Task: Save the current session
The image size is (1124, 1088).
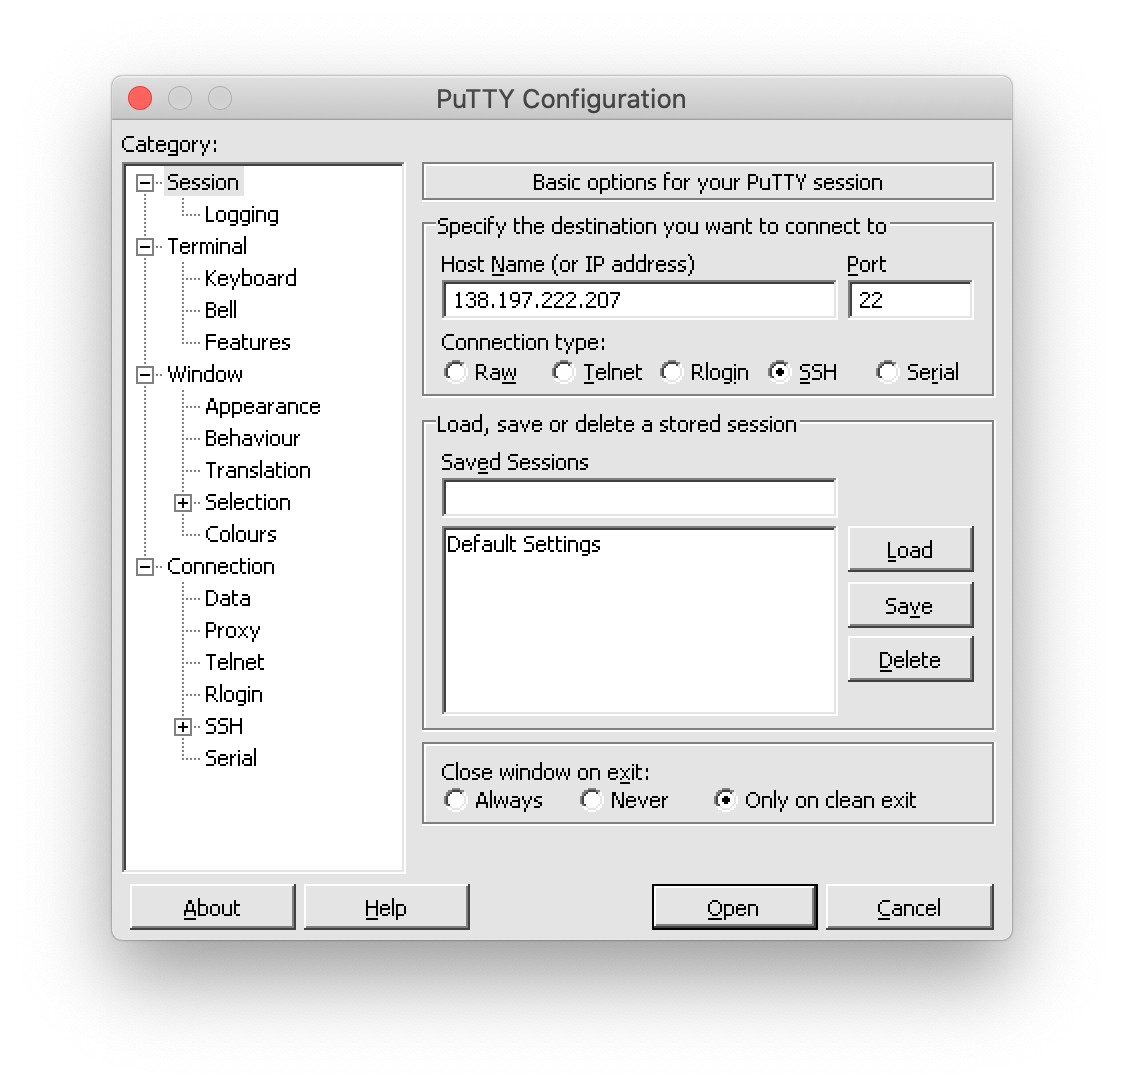Action: point(910,605)
